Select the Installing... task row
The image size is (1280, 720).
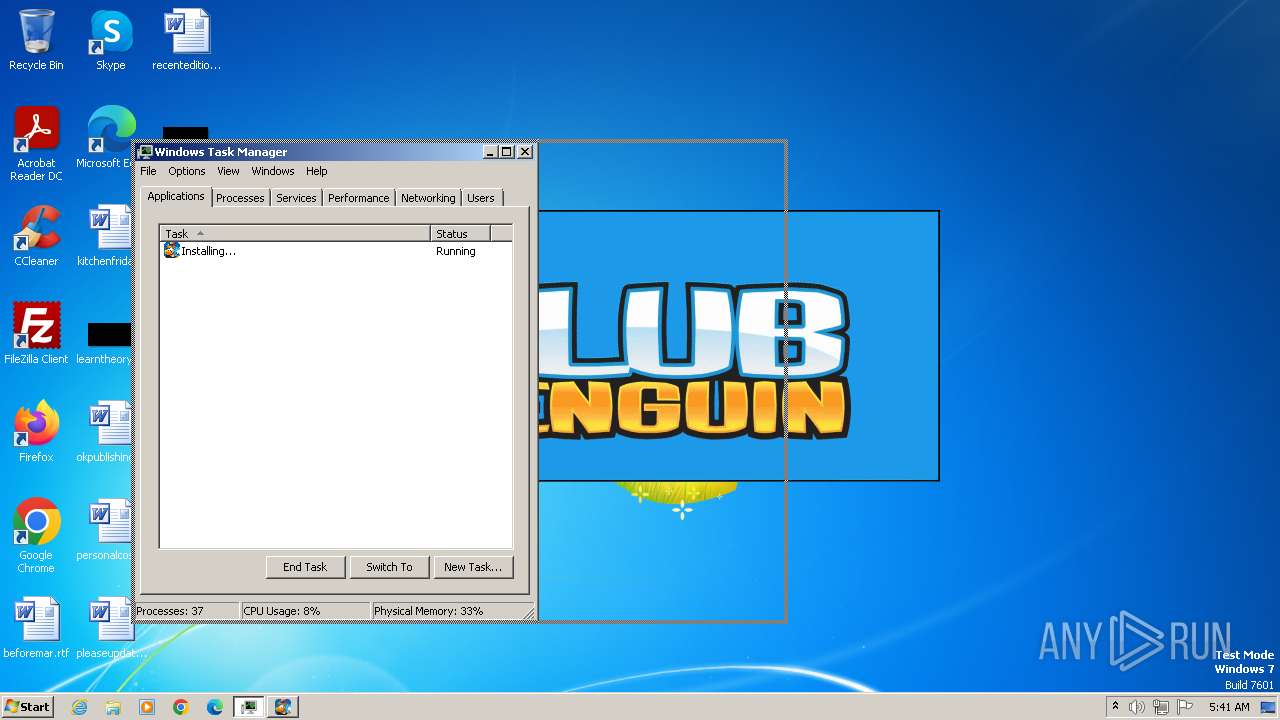pos(336,251)
